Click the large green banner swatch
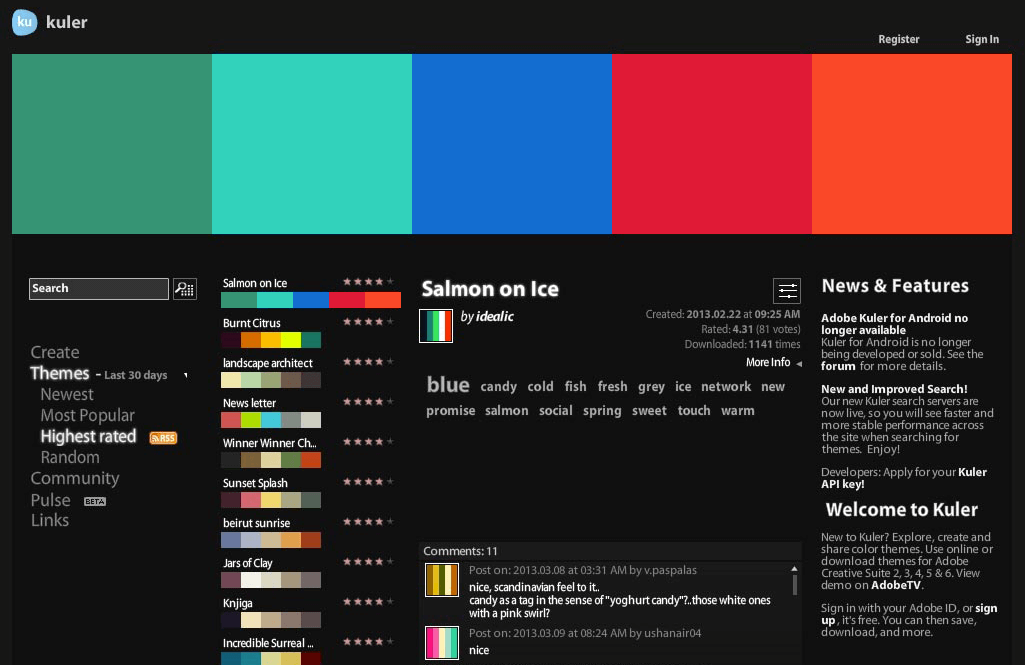 tap(112, 144)
